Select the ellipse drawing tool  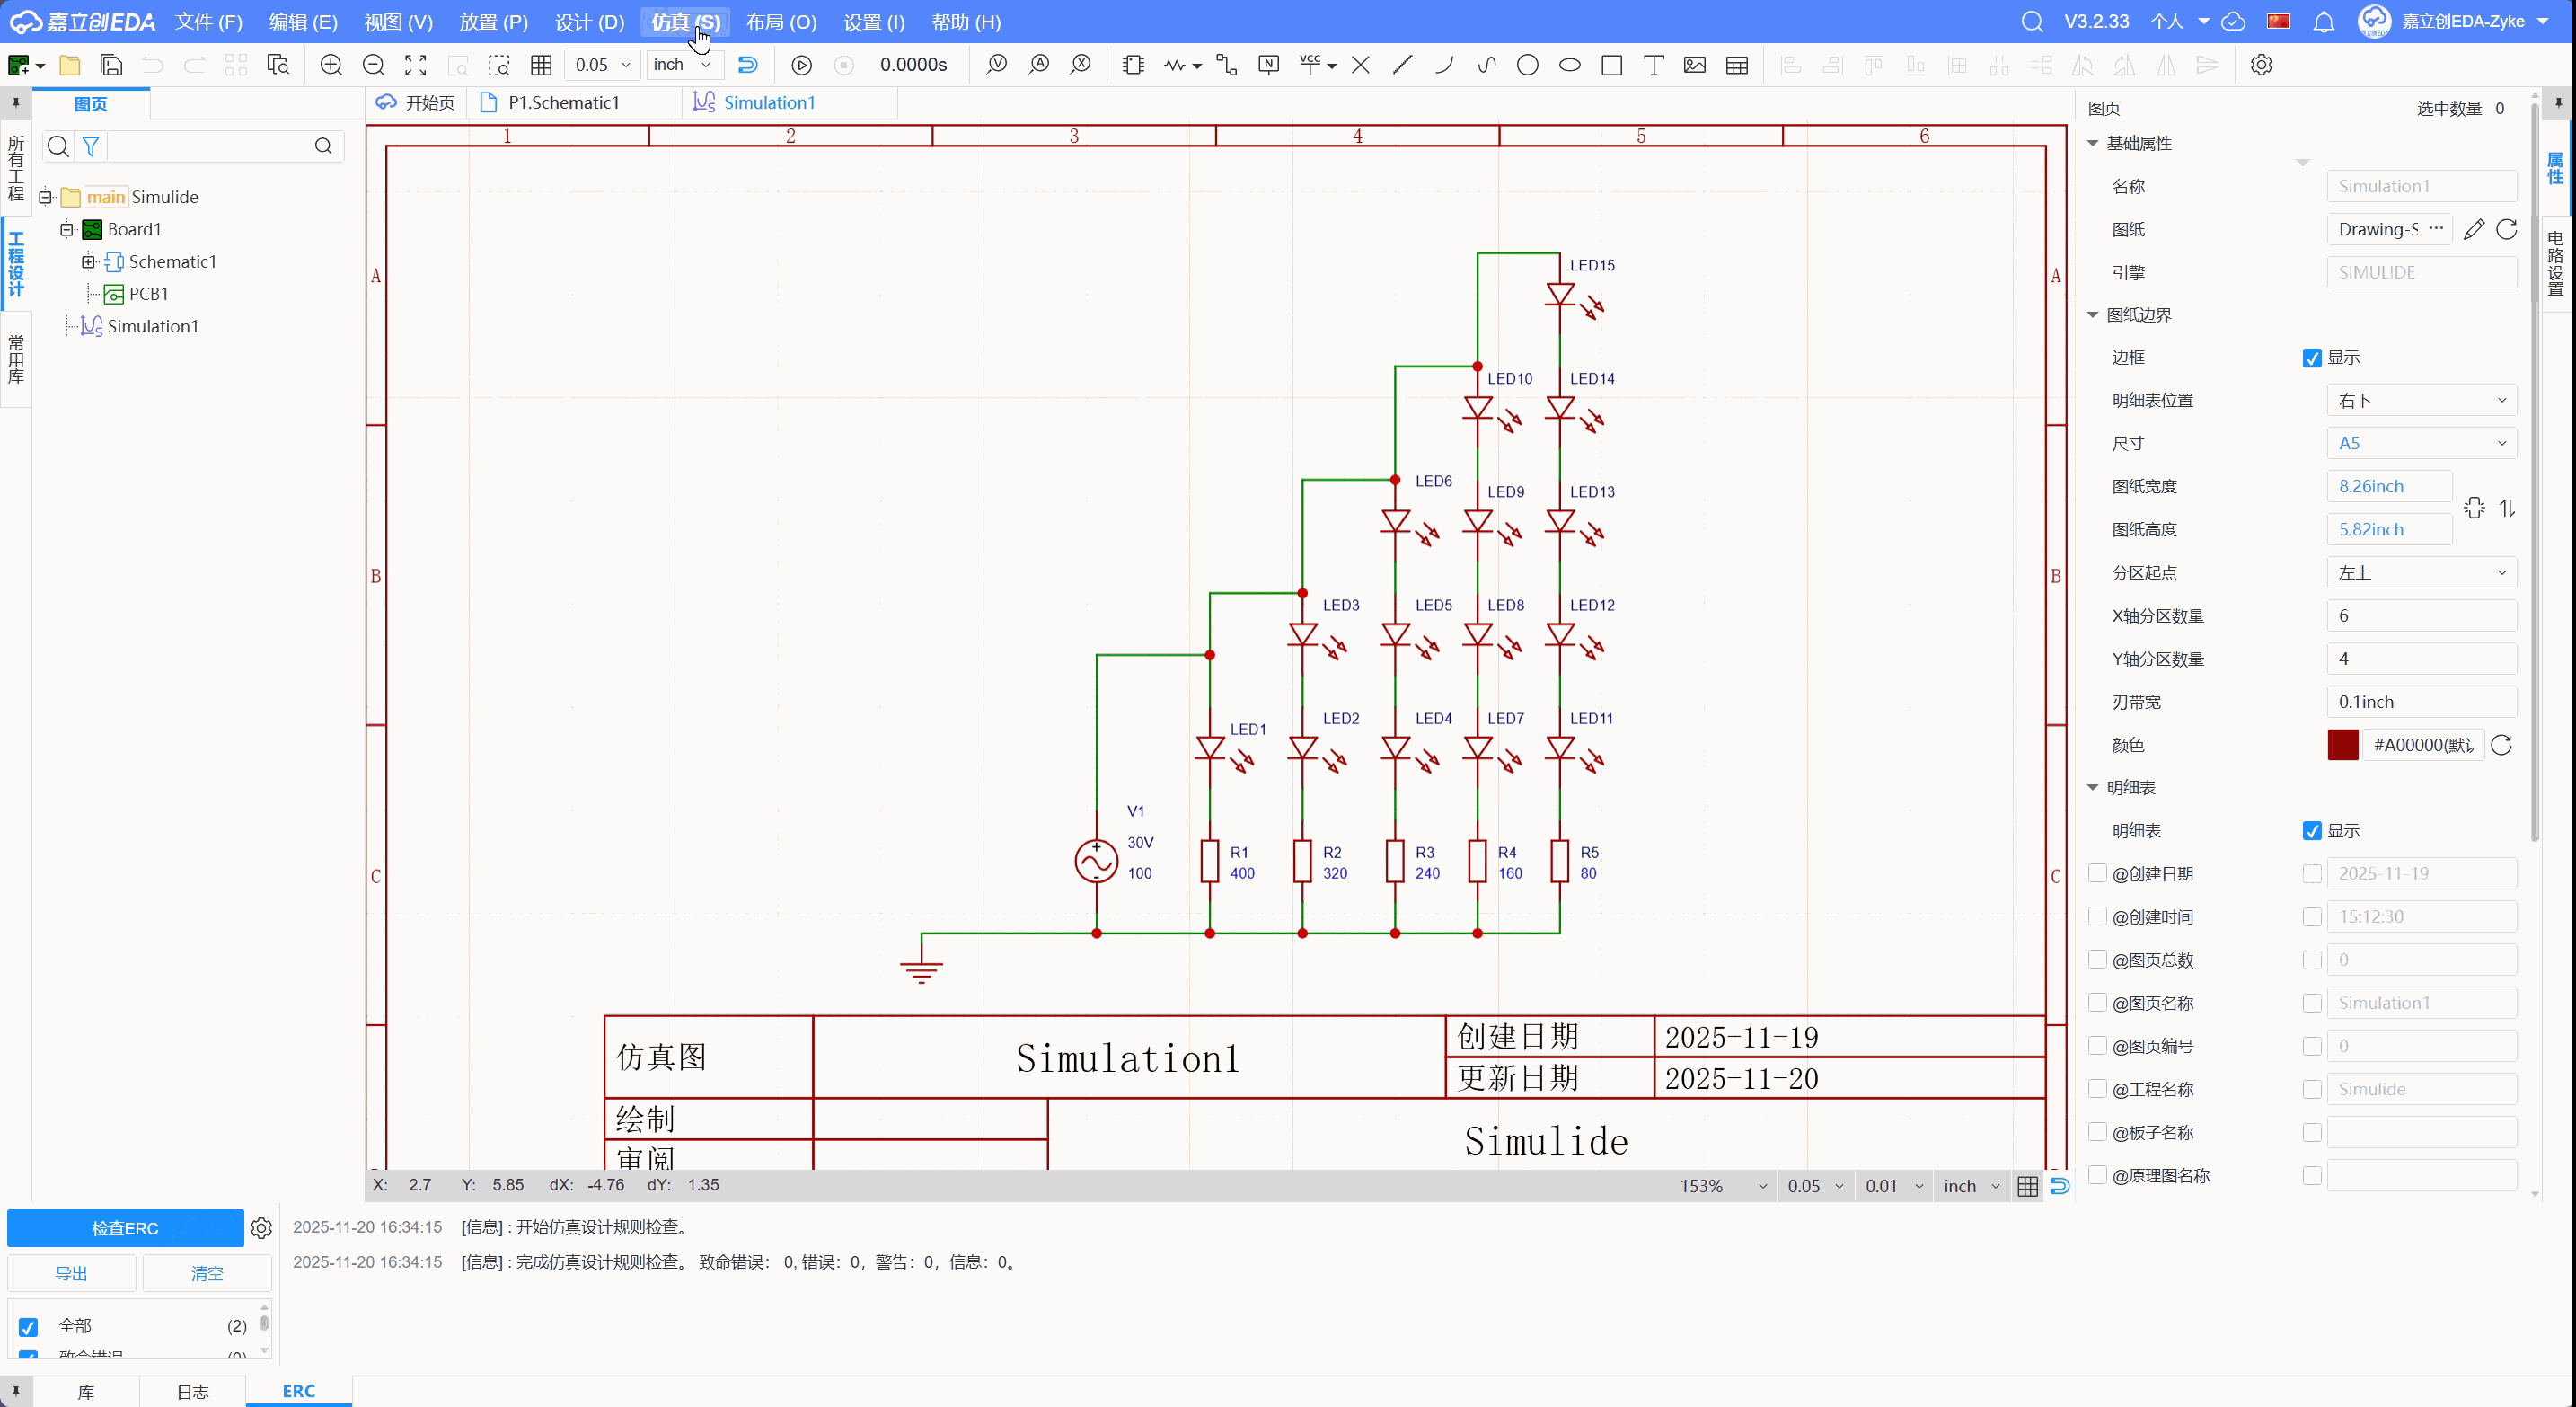1569,65
